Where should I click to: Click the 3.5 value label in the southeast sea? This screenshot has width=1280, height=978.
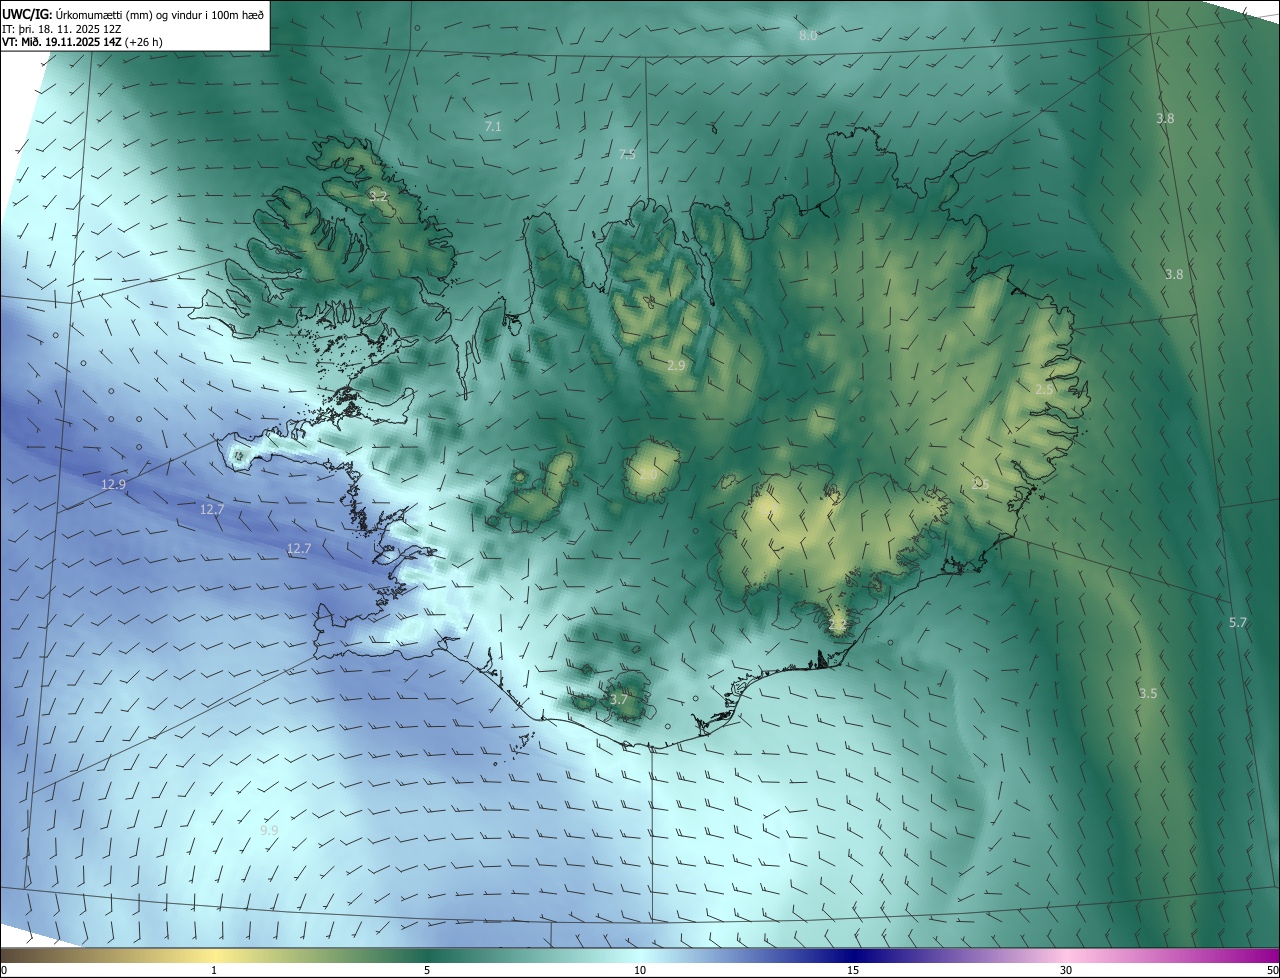point(1148,693)
